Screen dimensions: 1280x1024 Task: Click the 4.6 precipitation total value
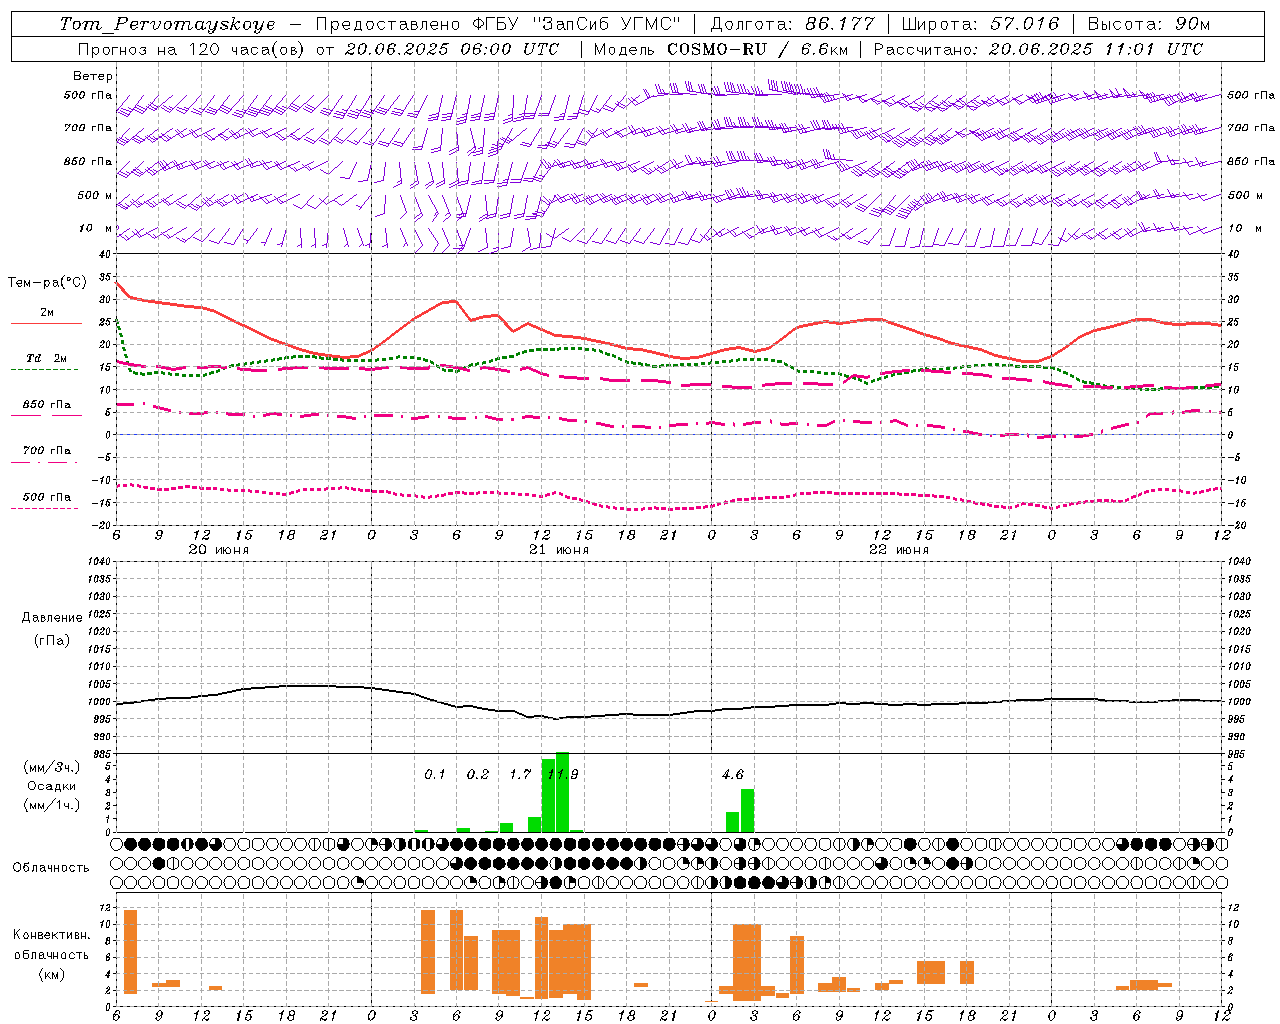(x=732, y=774)
